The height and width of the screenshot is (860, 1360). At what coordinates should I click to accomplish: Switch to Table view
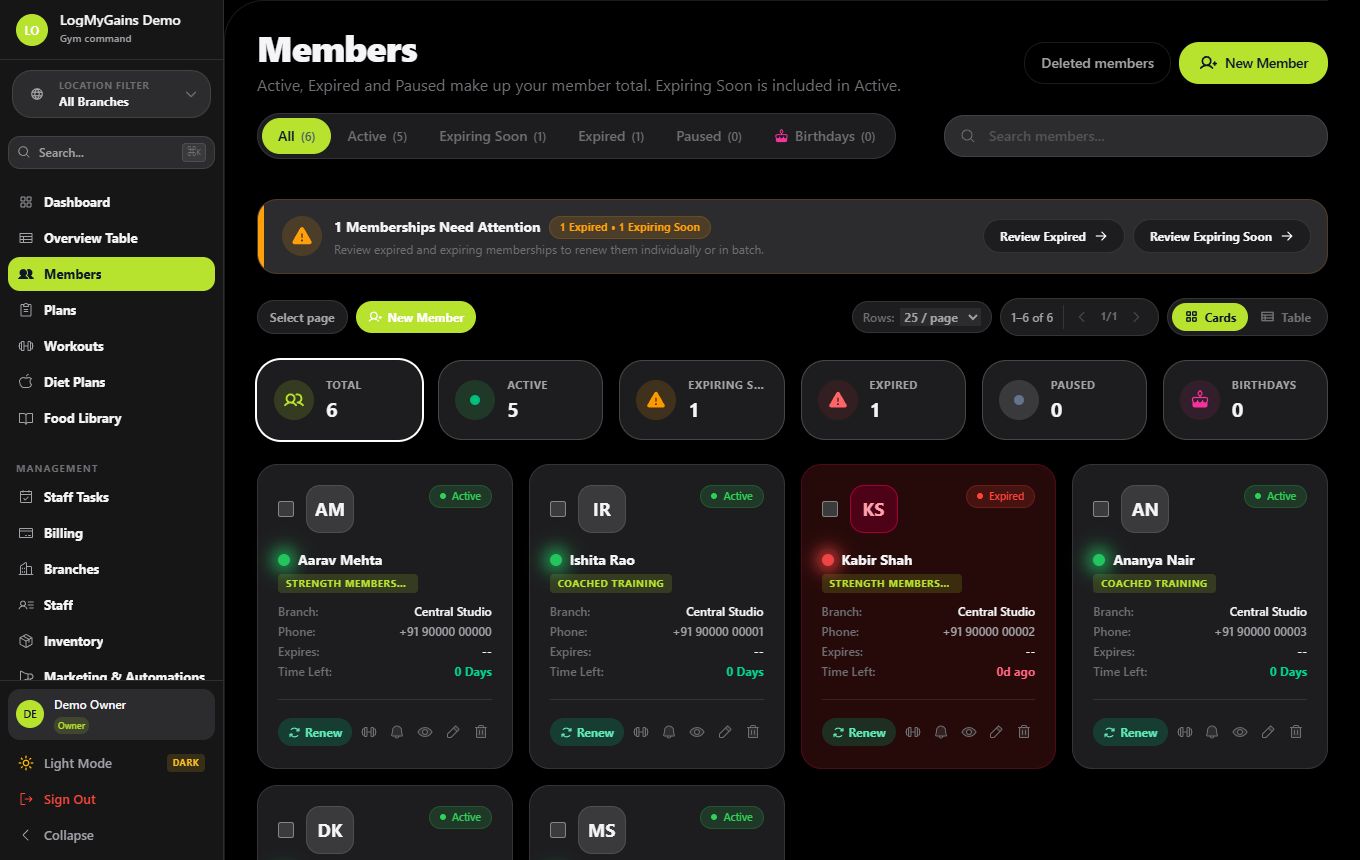pos(1286,317)
